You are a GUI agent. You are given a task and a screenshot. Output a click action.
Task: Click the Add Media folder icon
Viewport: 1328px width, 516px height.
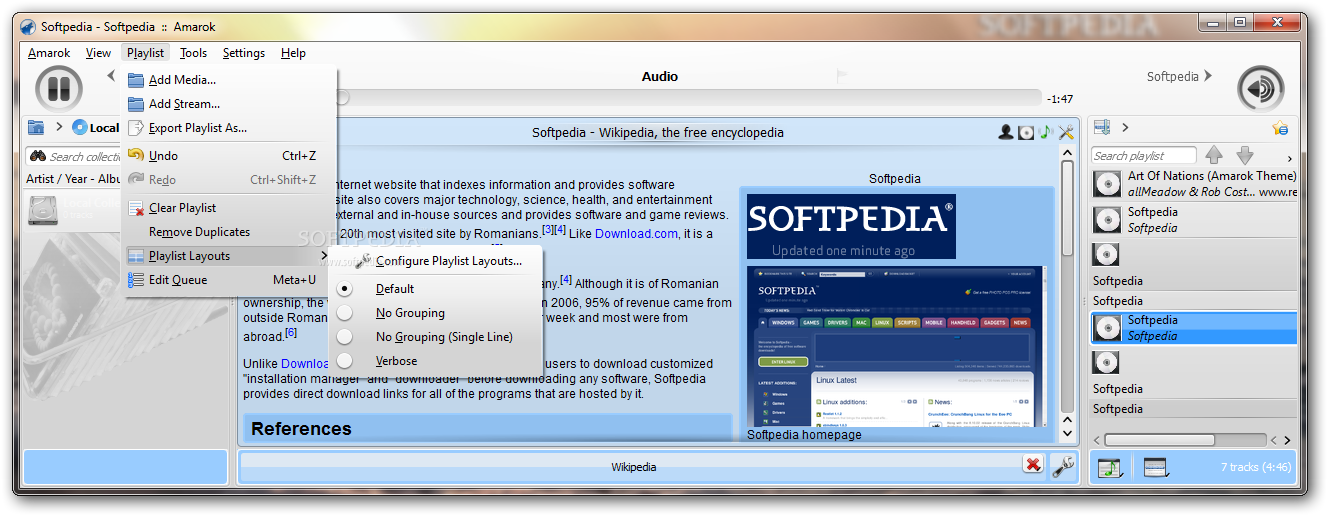pyautogui.click(x=136, y=80)
